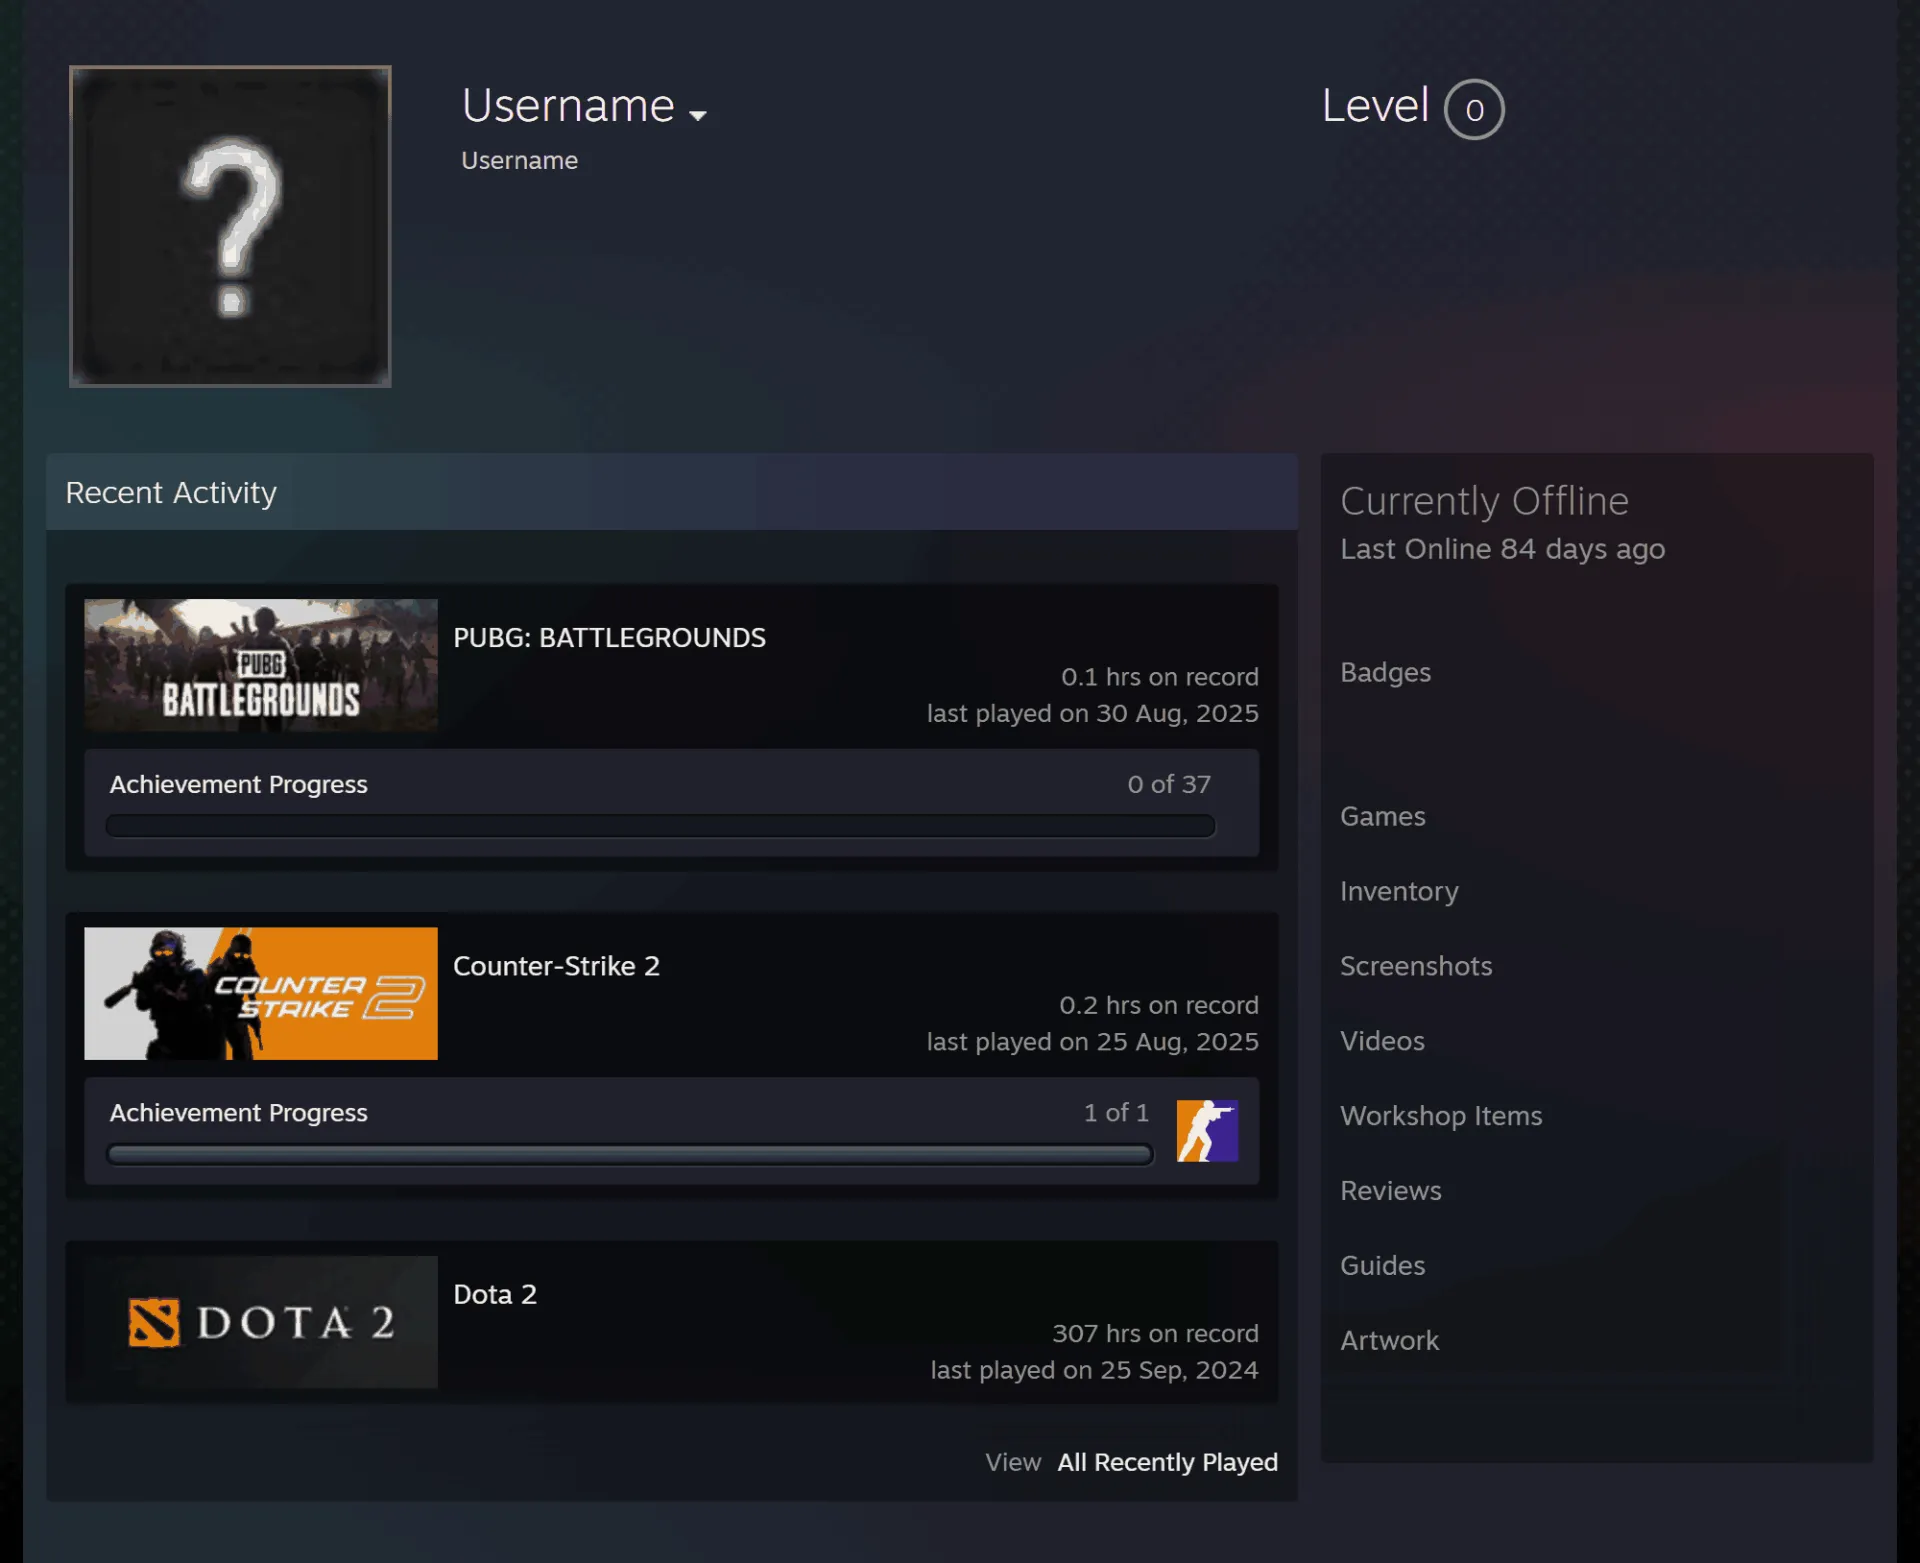1920x1563 pixels.
Task: Click the Level 0 badge circle
Action: [1474, 109]
